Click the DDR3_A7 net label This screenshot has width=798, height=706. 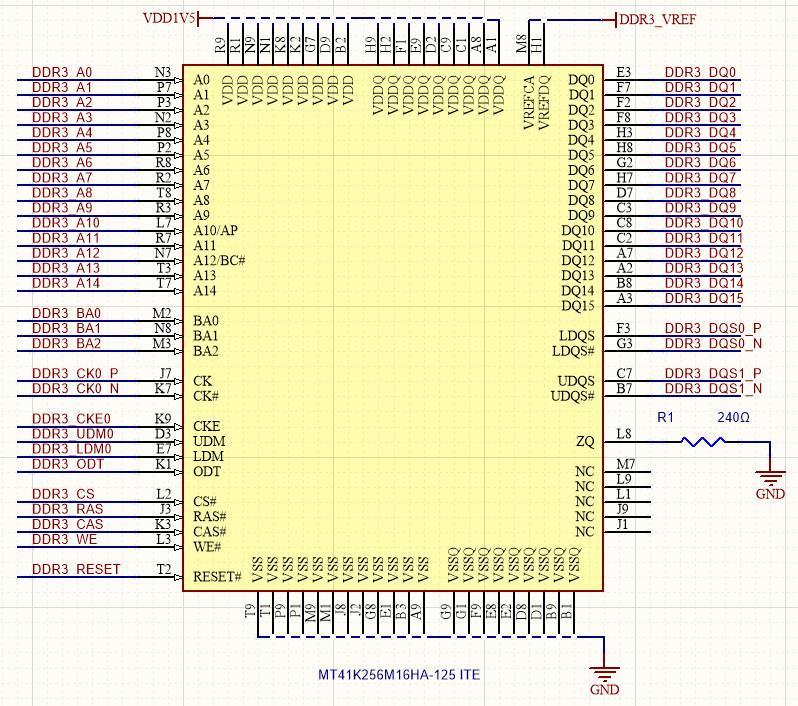click(62, 178)
